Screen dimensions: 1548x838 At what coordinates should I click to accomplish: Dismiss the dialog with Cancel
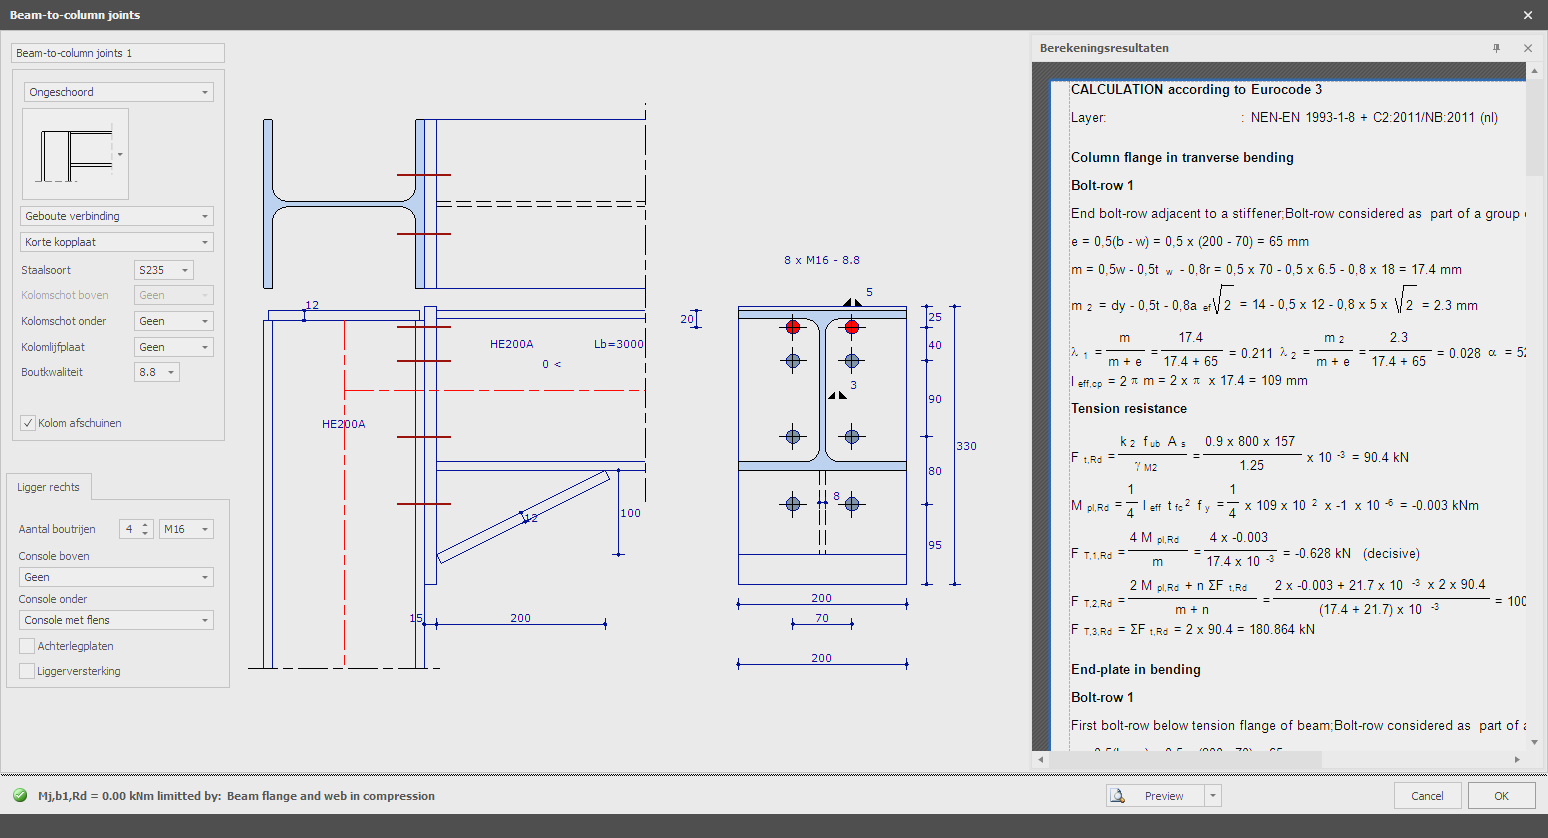pyautogui.click(x=1428, y=795)
